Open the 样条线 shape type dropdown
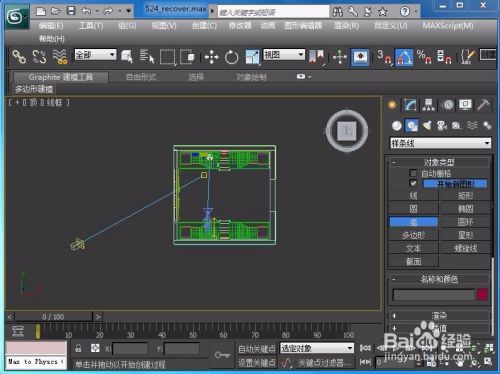This screenshot has height=374, width=500. (x=440, y=143)
